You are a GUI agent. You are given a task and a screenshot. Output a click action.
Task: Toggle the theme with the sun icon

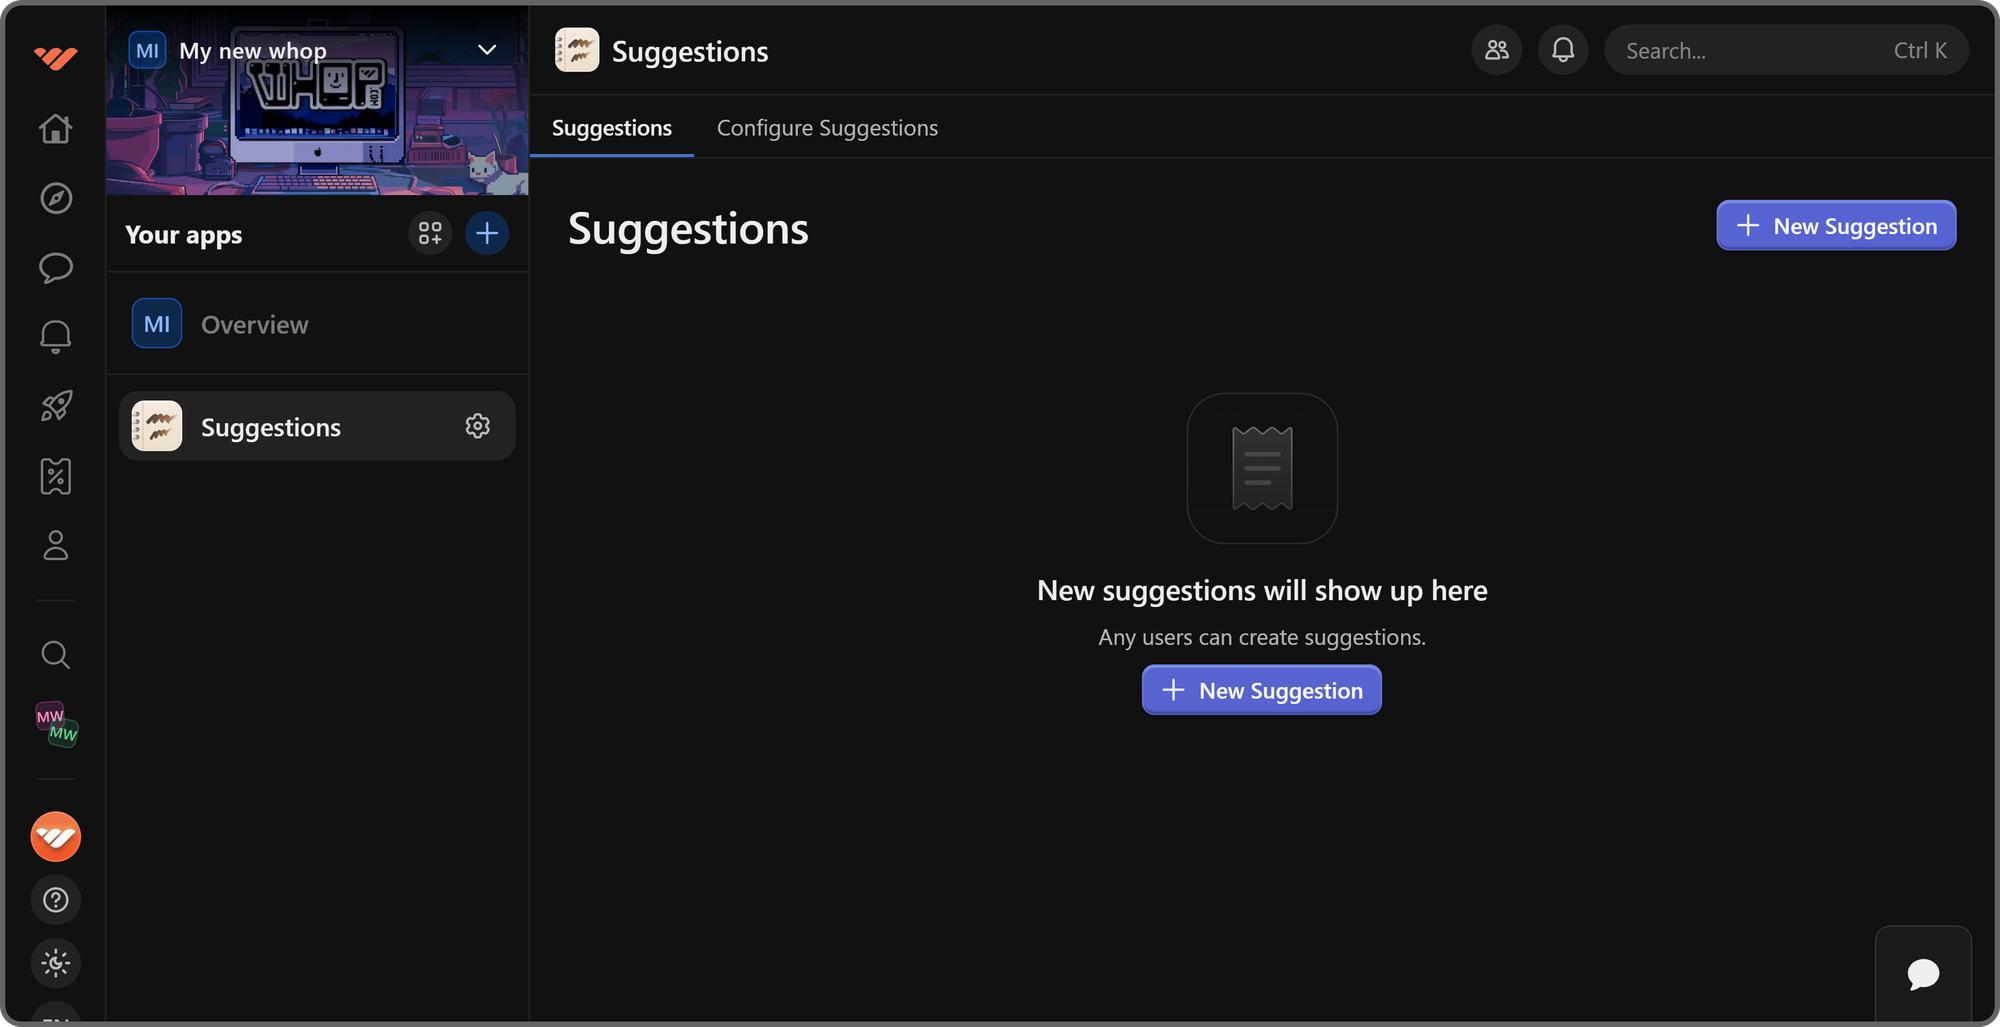pos(56,963)
